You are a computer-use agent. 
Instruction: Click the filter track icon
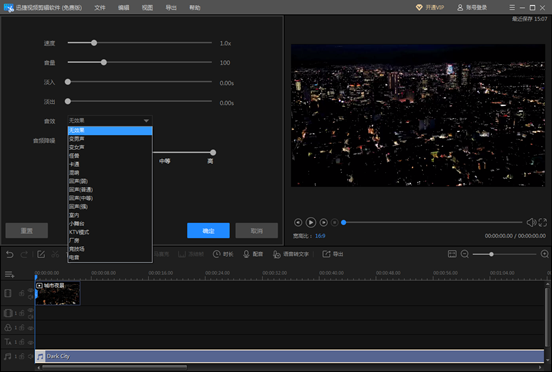pos(8,328)
